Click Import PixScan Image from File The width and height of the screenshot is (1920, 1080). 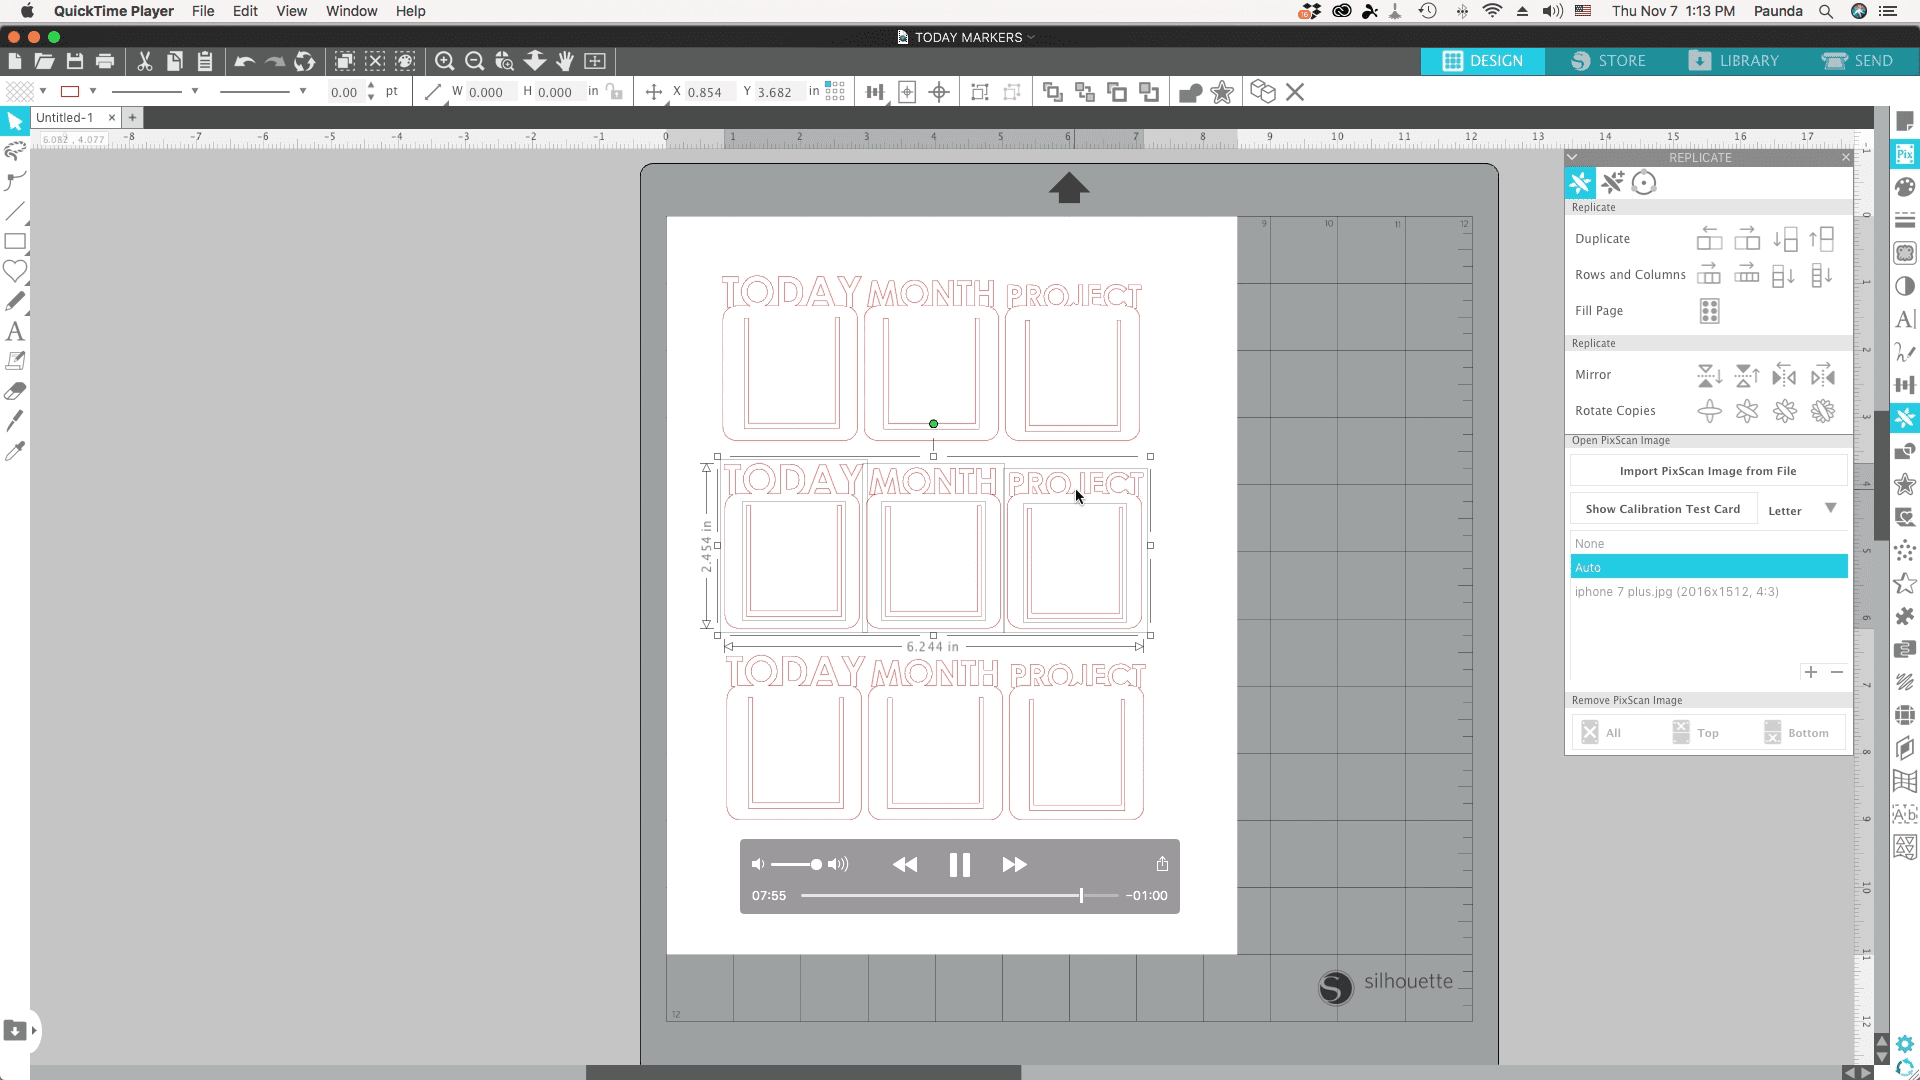[x=1708, y=471]
